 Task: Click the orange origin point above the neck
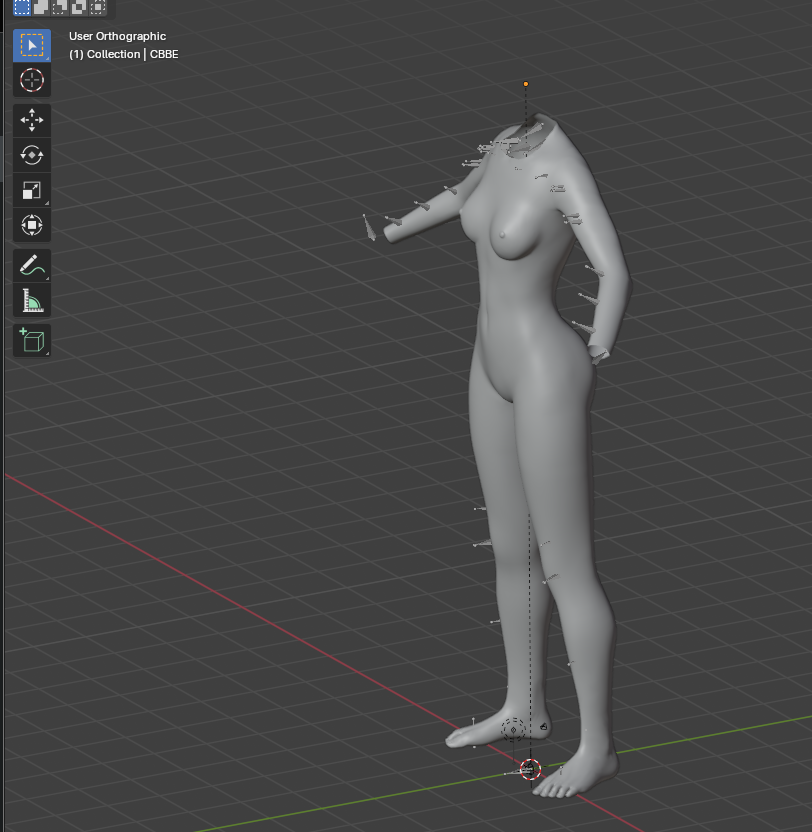pyautogui.click(x=526, y=84)
